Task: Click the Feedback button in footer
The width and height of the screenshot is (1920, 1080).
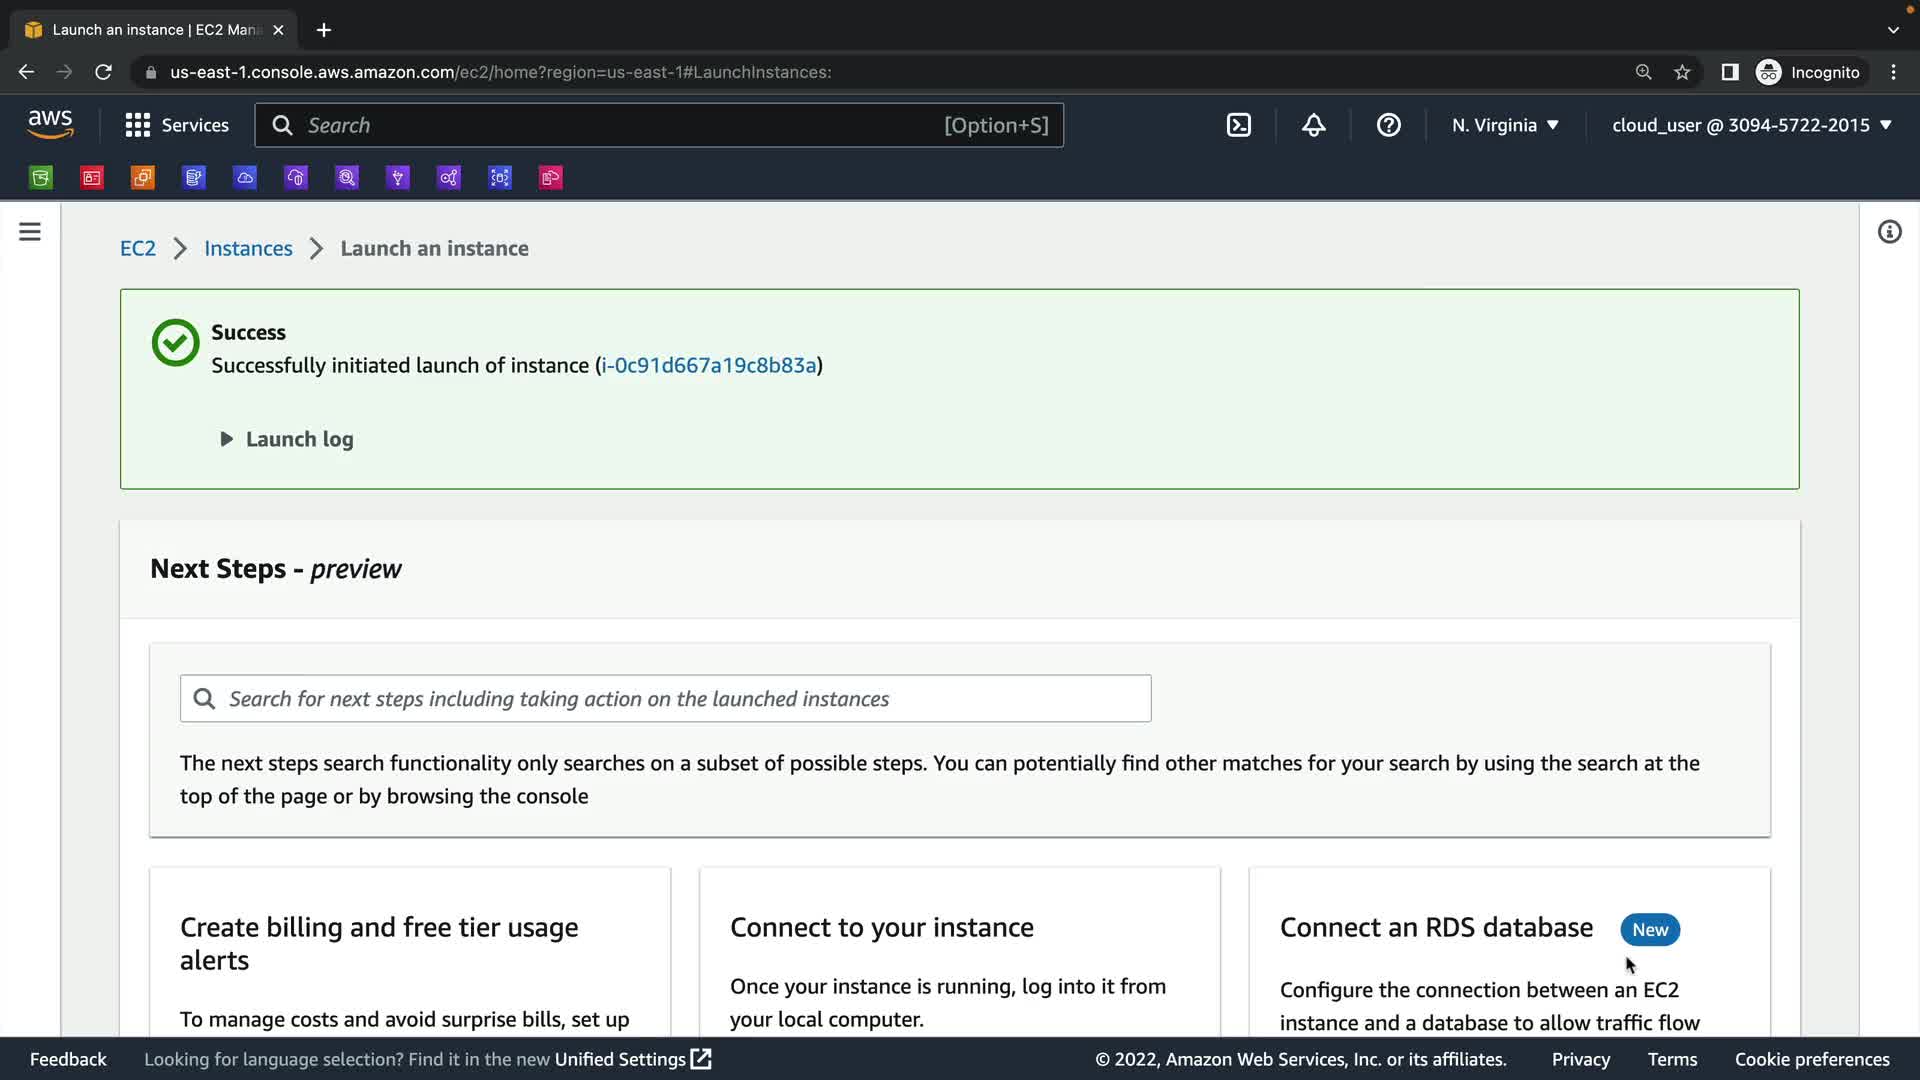Action: pos(68,1059)
